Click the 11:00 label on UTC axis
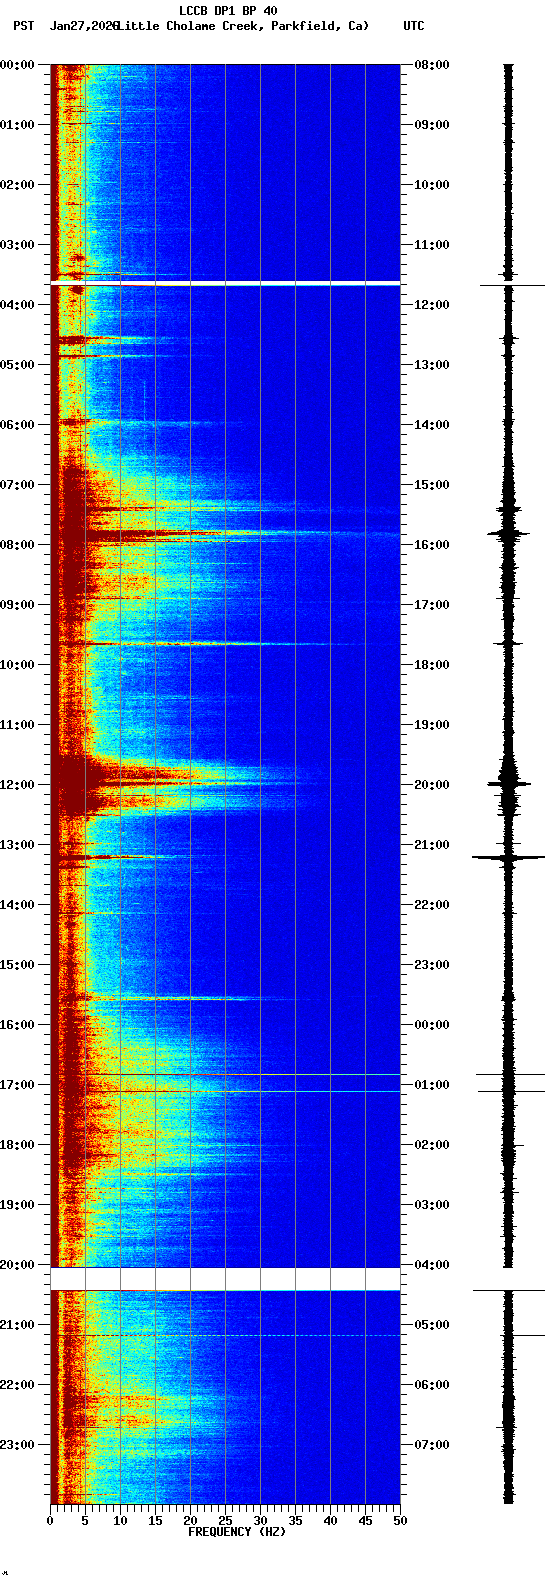This screenshot has width=552, height=1584. click(x=432, y=245)
